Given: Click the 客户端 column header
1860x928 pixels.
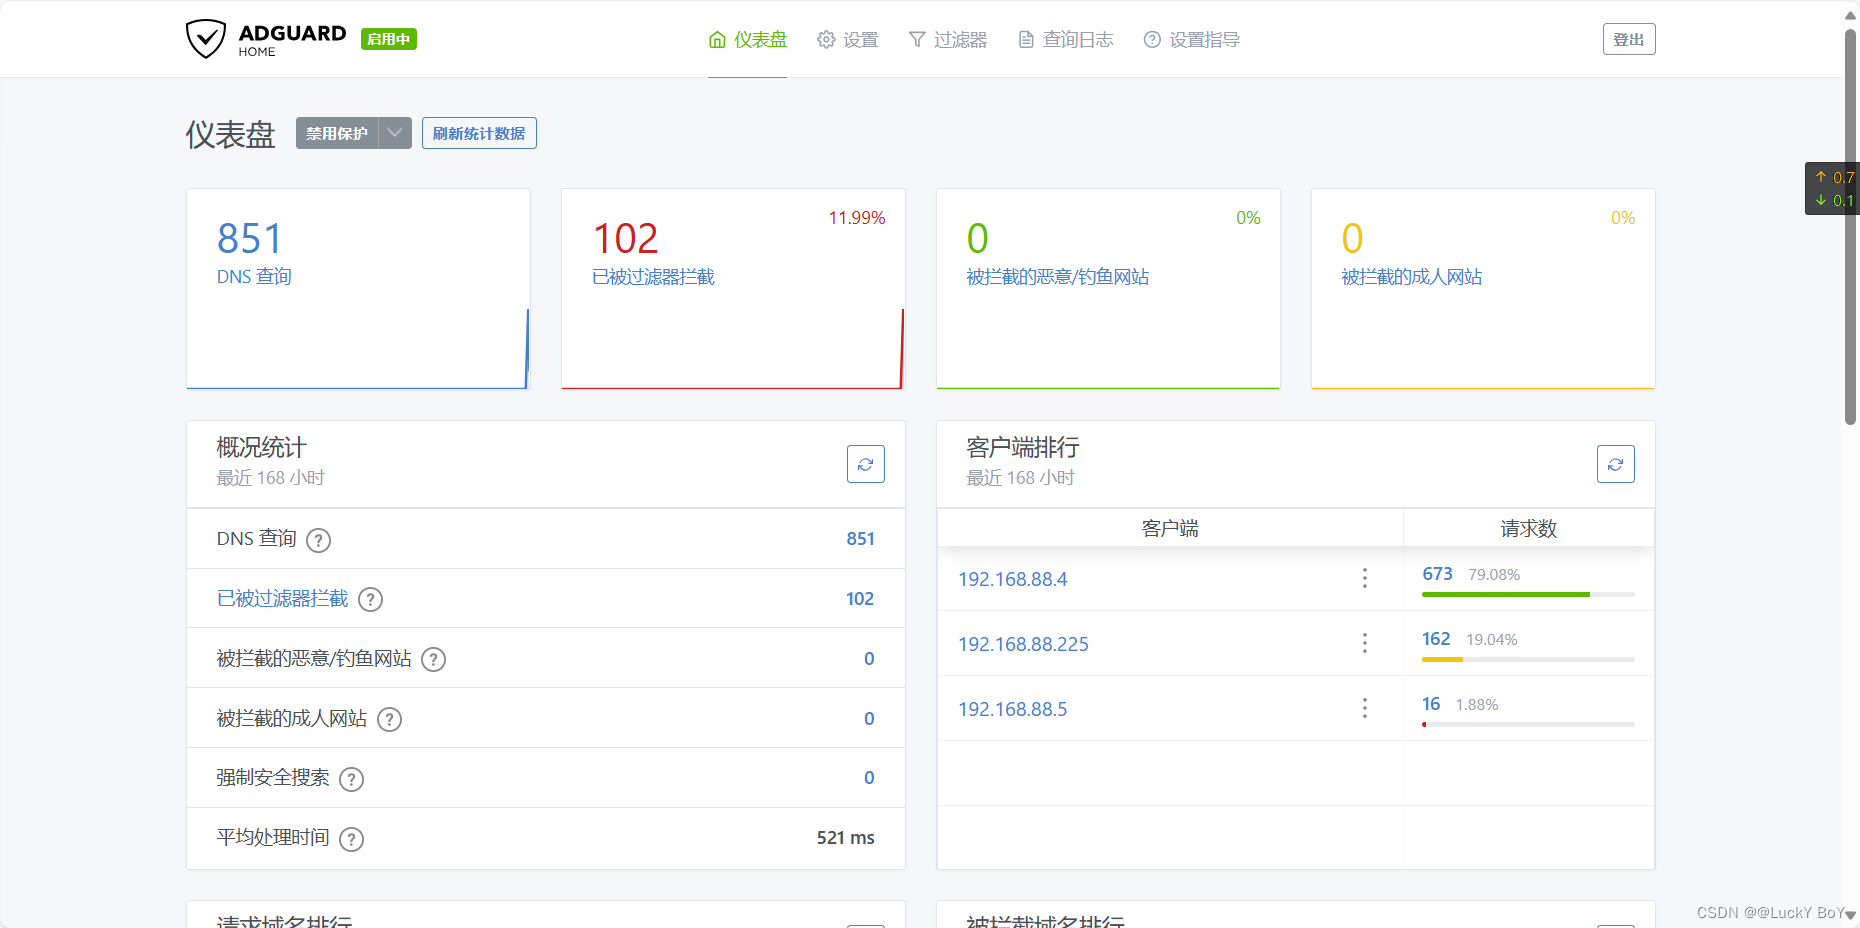Looking at the screenshot, I should (x=1170, y=528).
